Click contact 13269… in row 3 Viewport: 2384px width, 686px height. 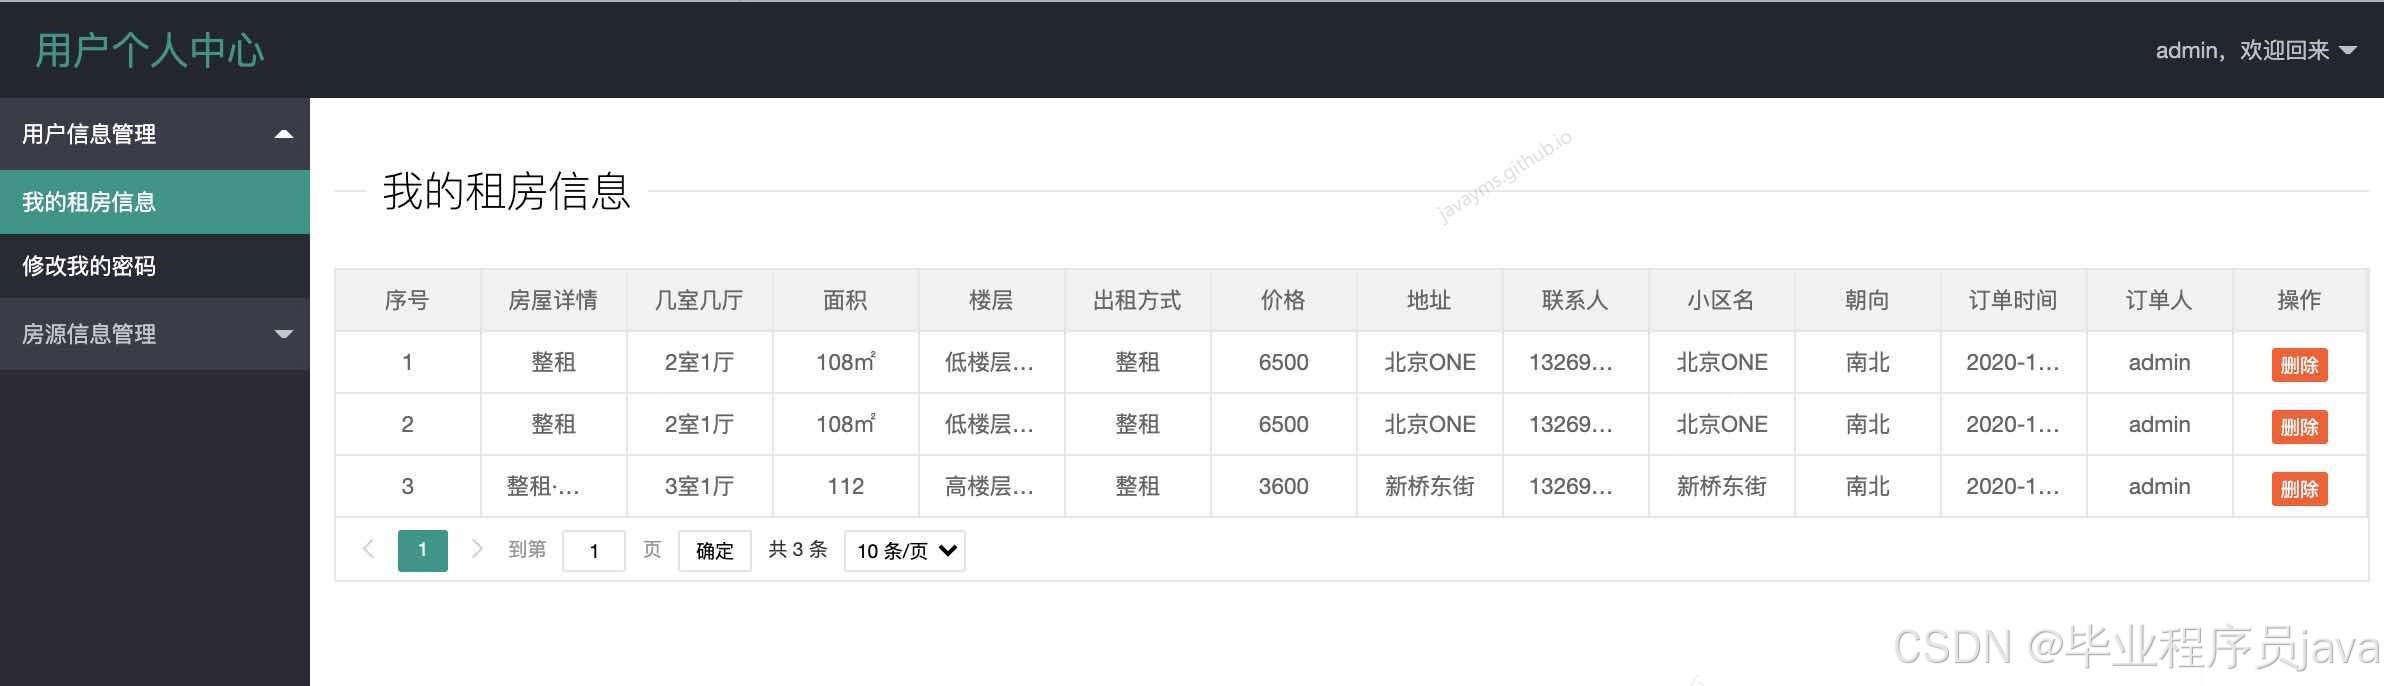1575,486
